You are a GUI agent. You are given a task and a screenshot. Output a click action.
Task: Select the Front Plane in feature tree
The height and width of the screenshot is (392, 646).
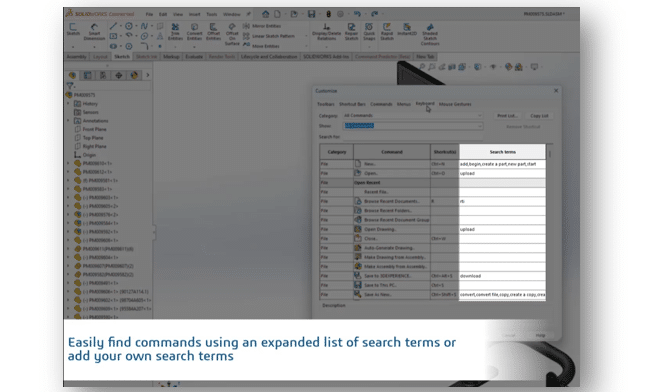tap(94, 129)
